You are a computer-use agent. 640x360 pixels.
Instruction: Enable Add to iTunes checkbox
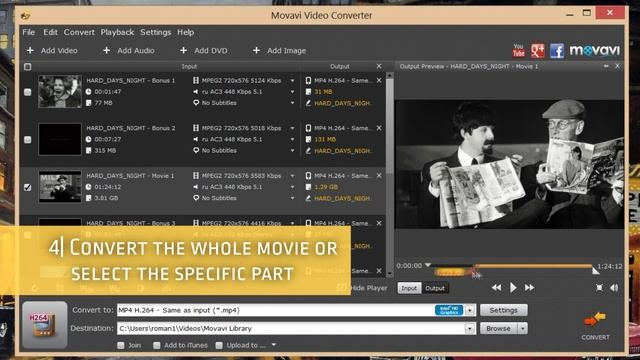coord(157,345)
